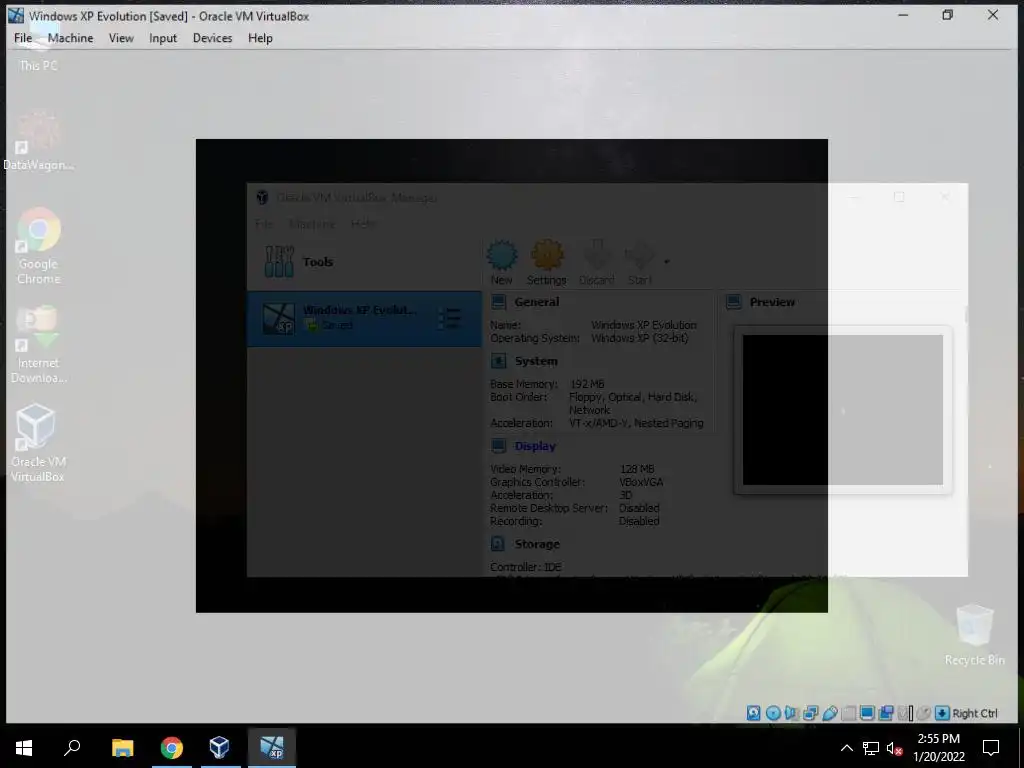
Task: Select the Internet Download desktop shortcut
Action: pyautogui.click(x=38, y=345)
